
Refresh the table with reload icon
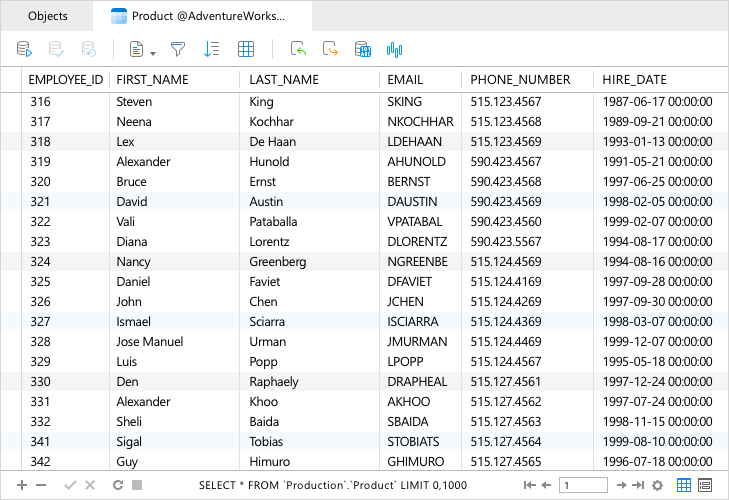[118, 485]
